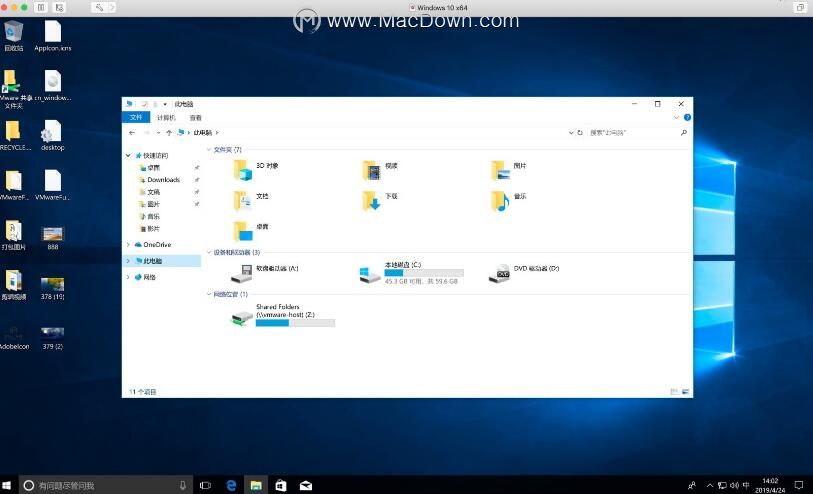
Task: Switch to the 计算机 ribbon tab
Action: point(166,118)
